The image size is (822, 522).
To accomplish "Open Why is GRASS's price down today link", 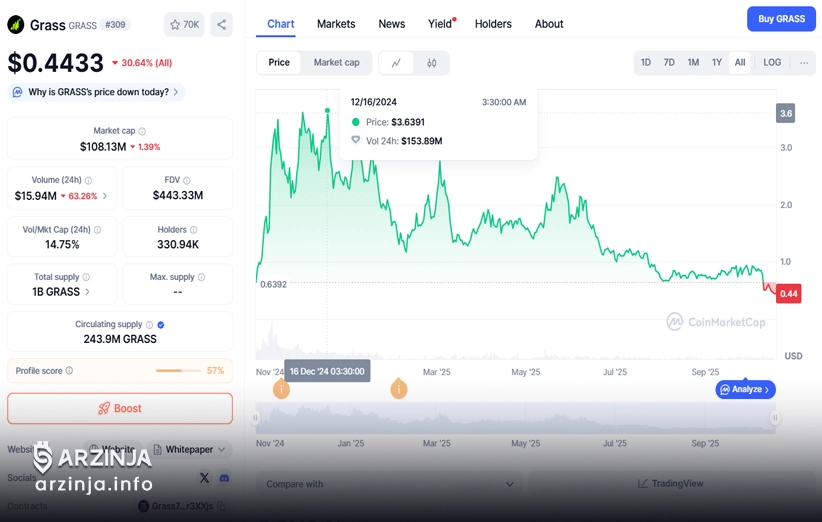I will [x=98, y=92].
